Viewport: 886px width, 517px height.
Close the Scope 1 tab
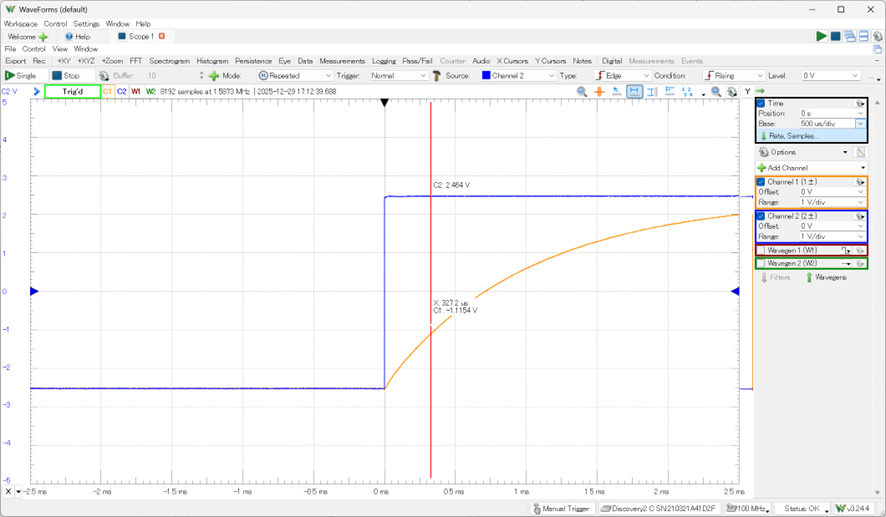162,36
